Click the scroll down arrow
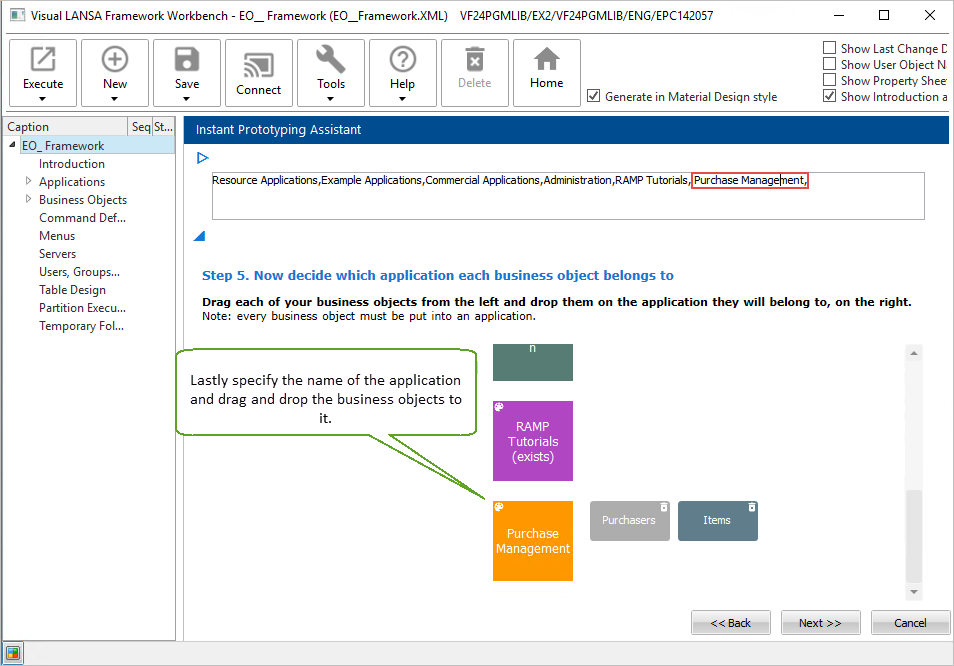The height and width of the screenshot is (666, 954). (x=913, y=591)
